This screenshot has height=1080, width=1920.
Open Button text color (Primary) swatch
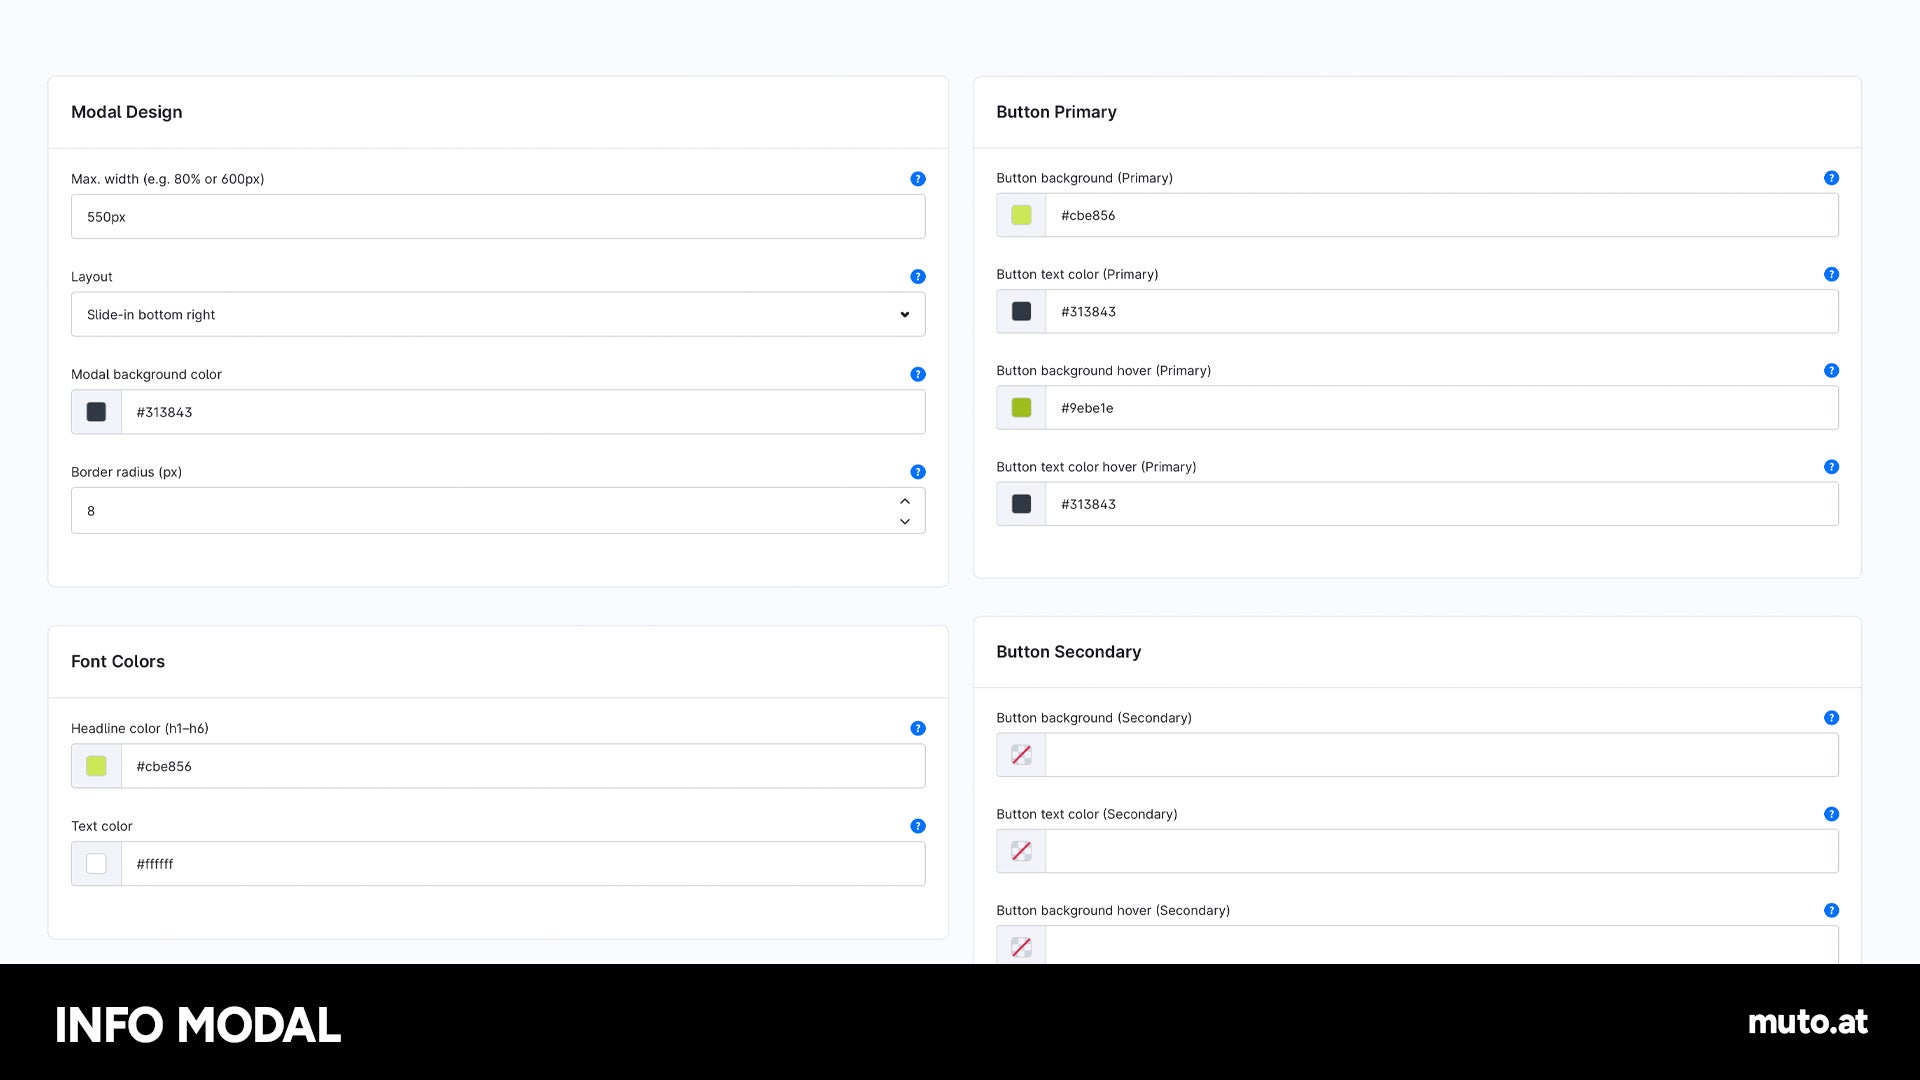pos(1021,311)
